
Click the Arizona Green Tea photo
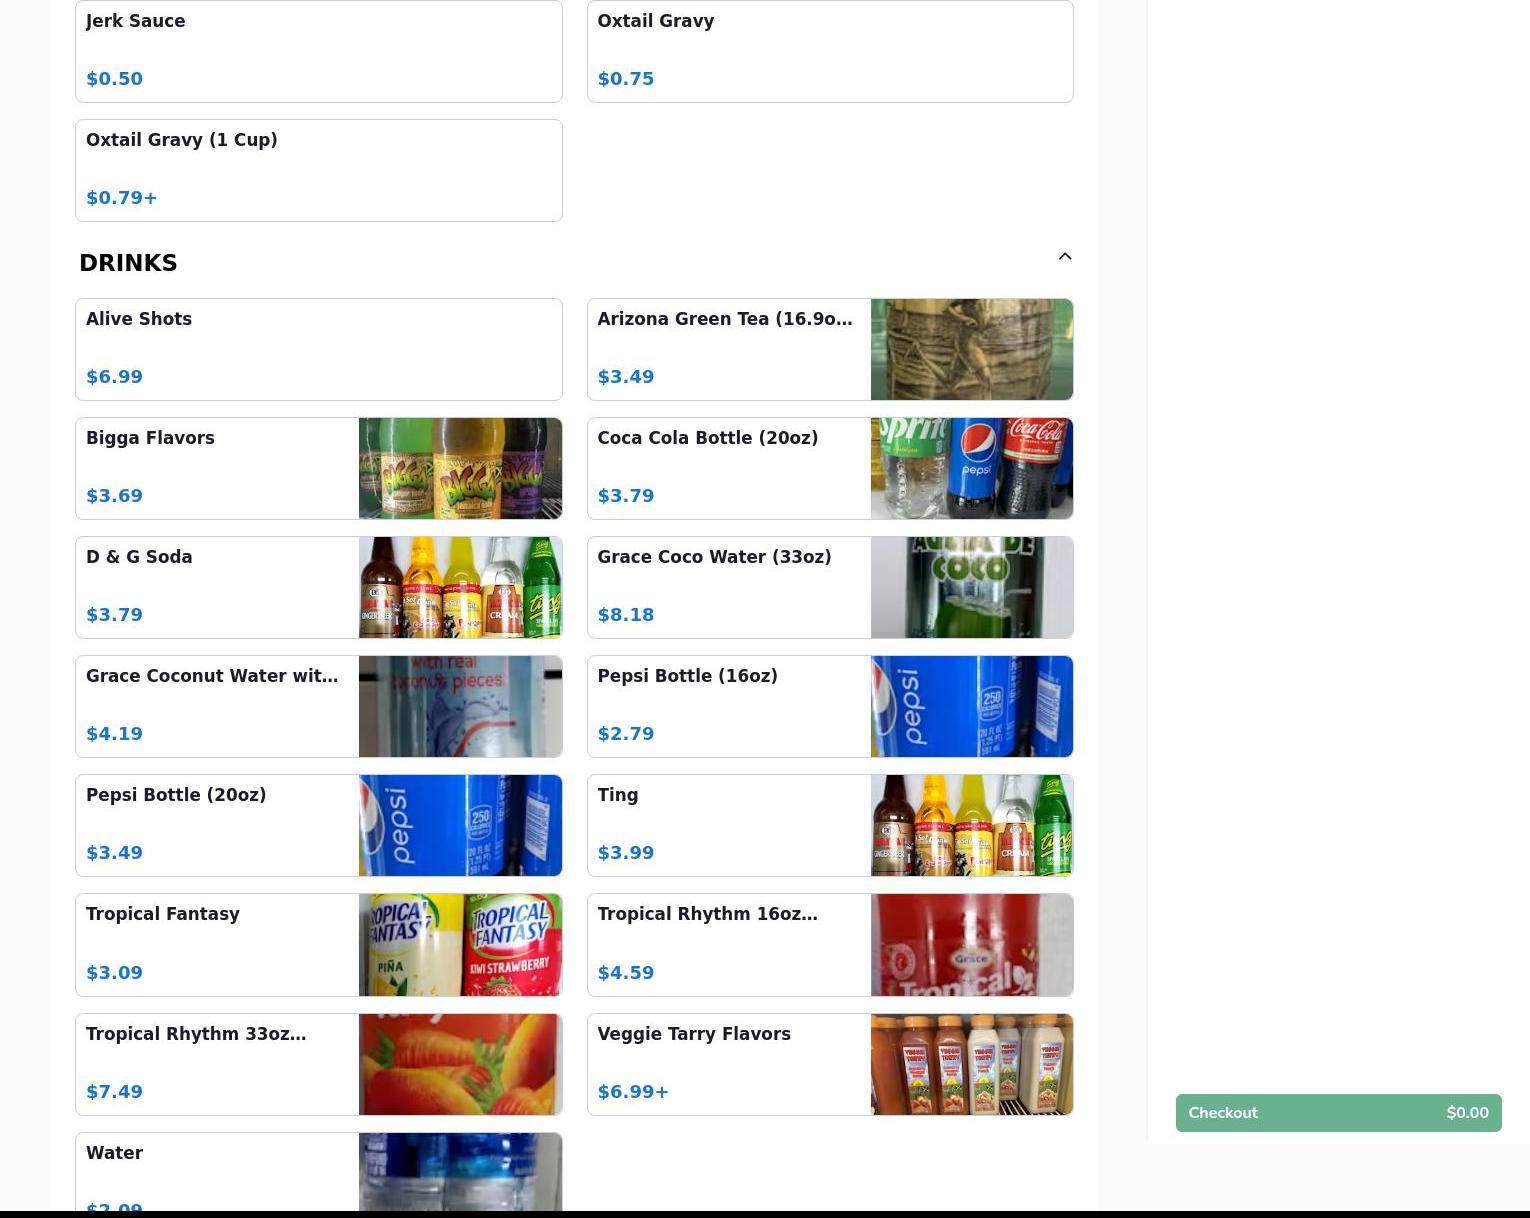(971, 349)
